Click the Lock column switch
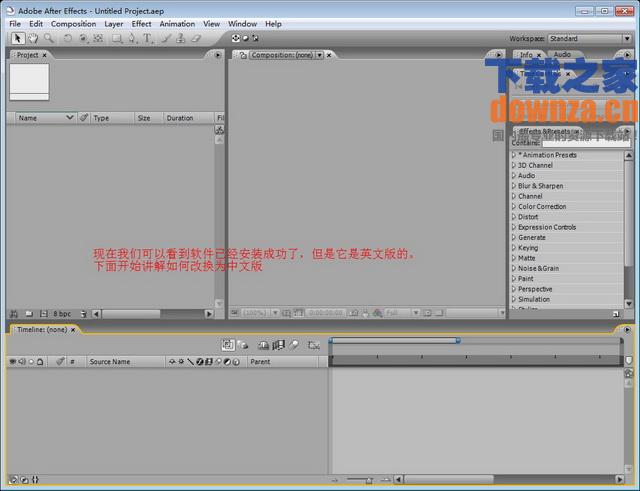Viewport: 640px width, 491px height. (40, 362)
